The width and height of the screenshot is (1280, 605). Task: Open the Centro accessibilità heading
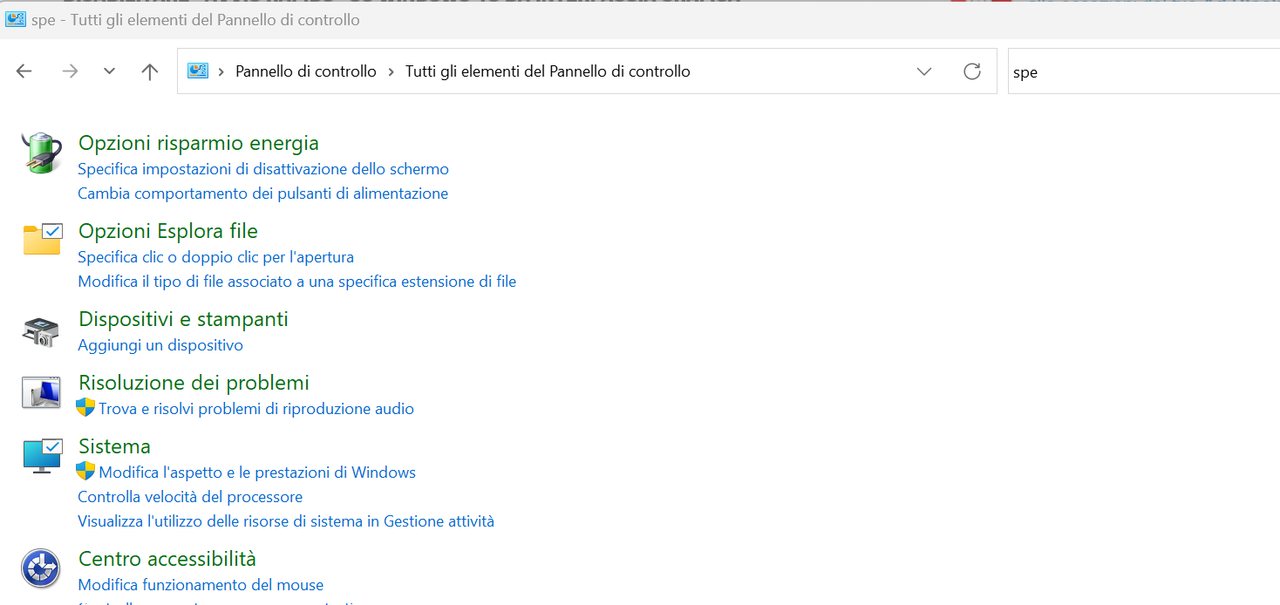(x=168, y=559)
